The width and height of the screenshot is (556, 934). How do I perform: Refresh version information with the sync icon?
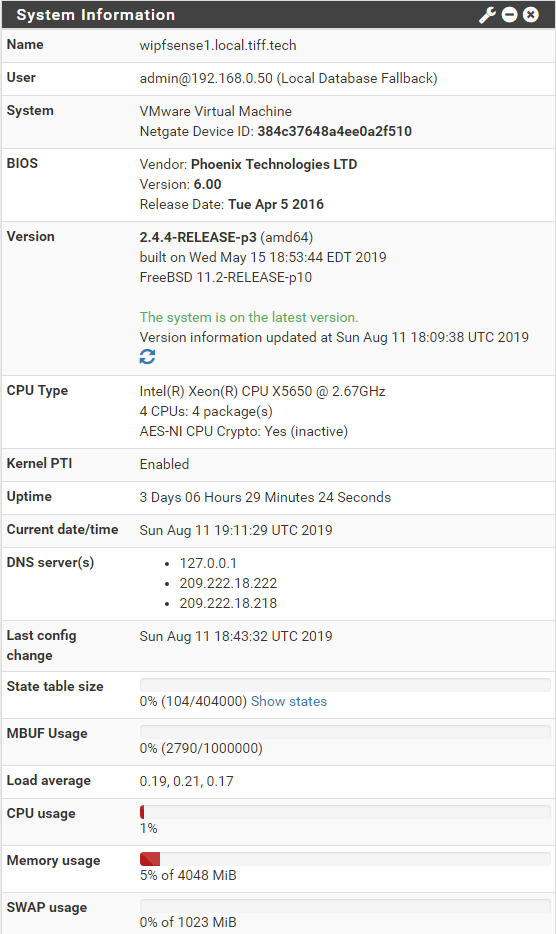147,357
